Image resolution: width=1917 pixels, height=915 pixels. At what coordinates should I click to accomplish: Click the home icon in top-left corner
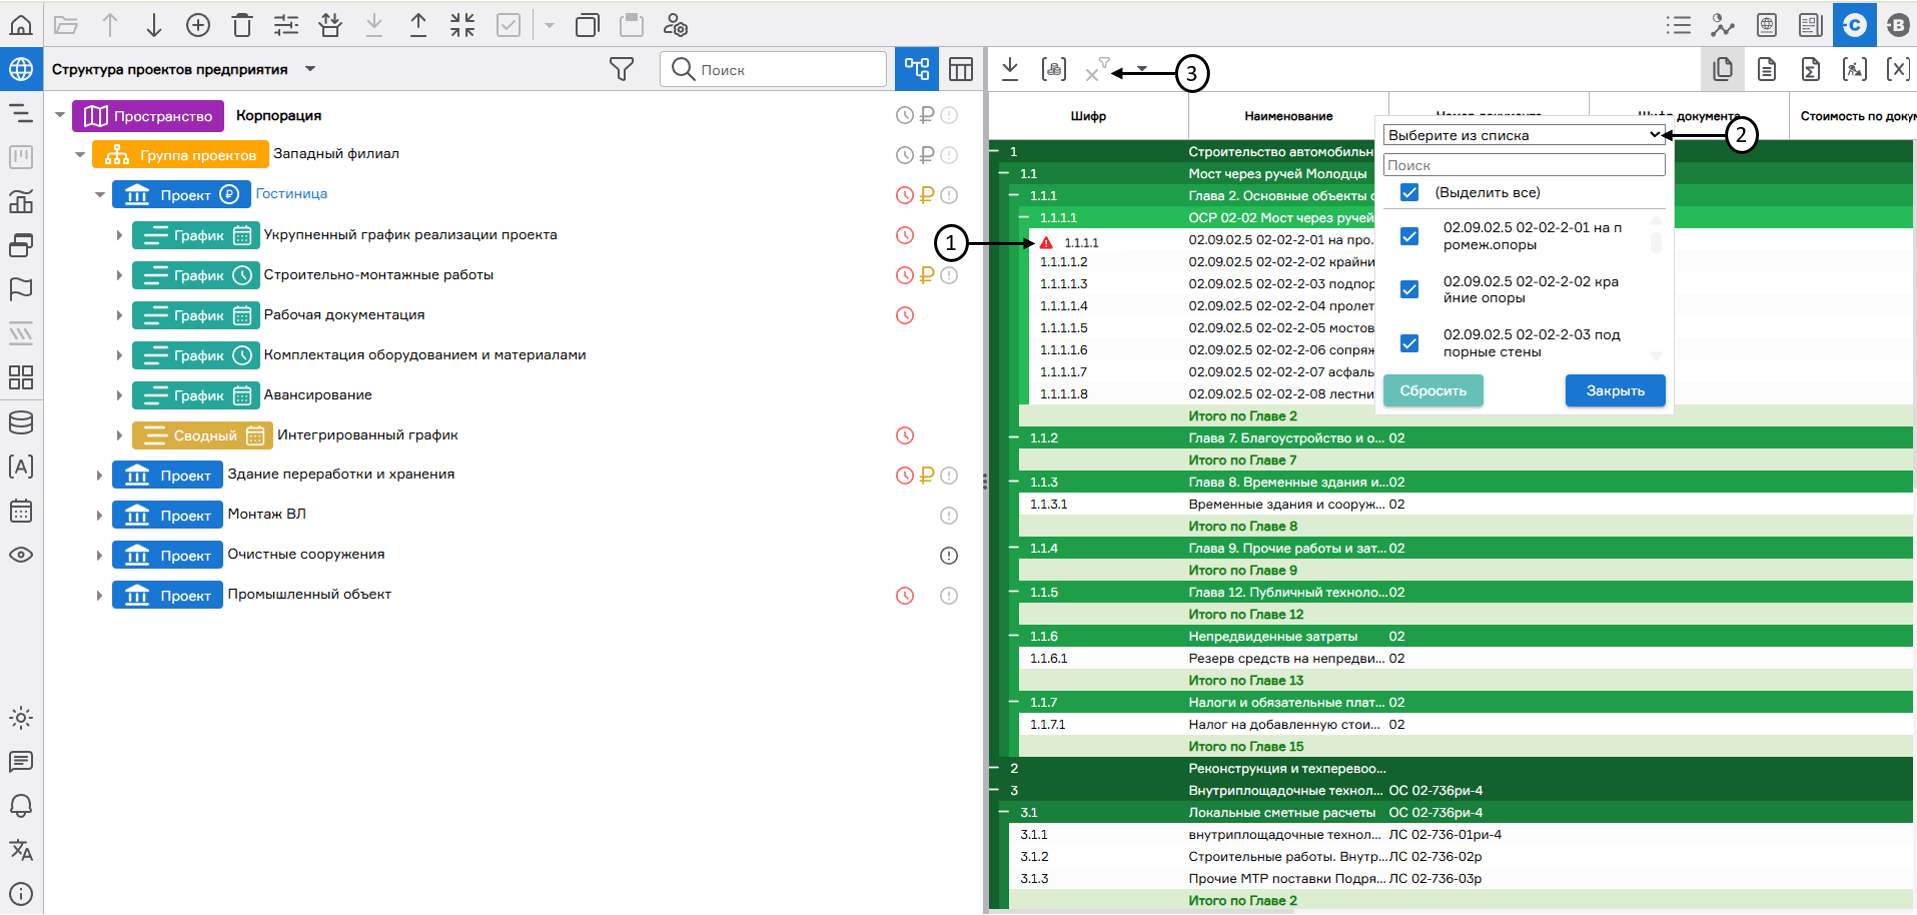pyautogui.click(x=21, y=25)
